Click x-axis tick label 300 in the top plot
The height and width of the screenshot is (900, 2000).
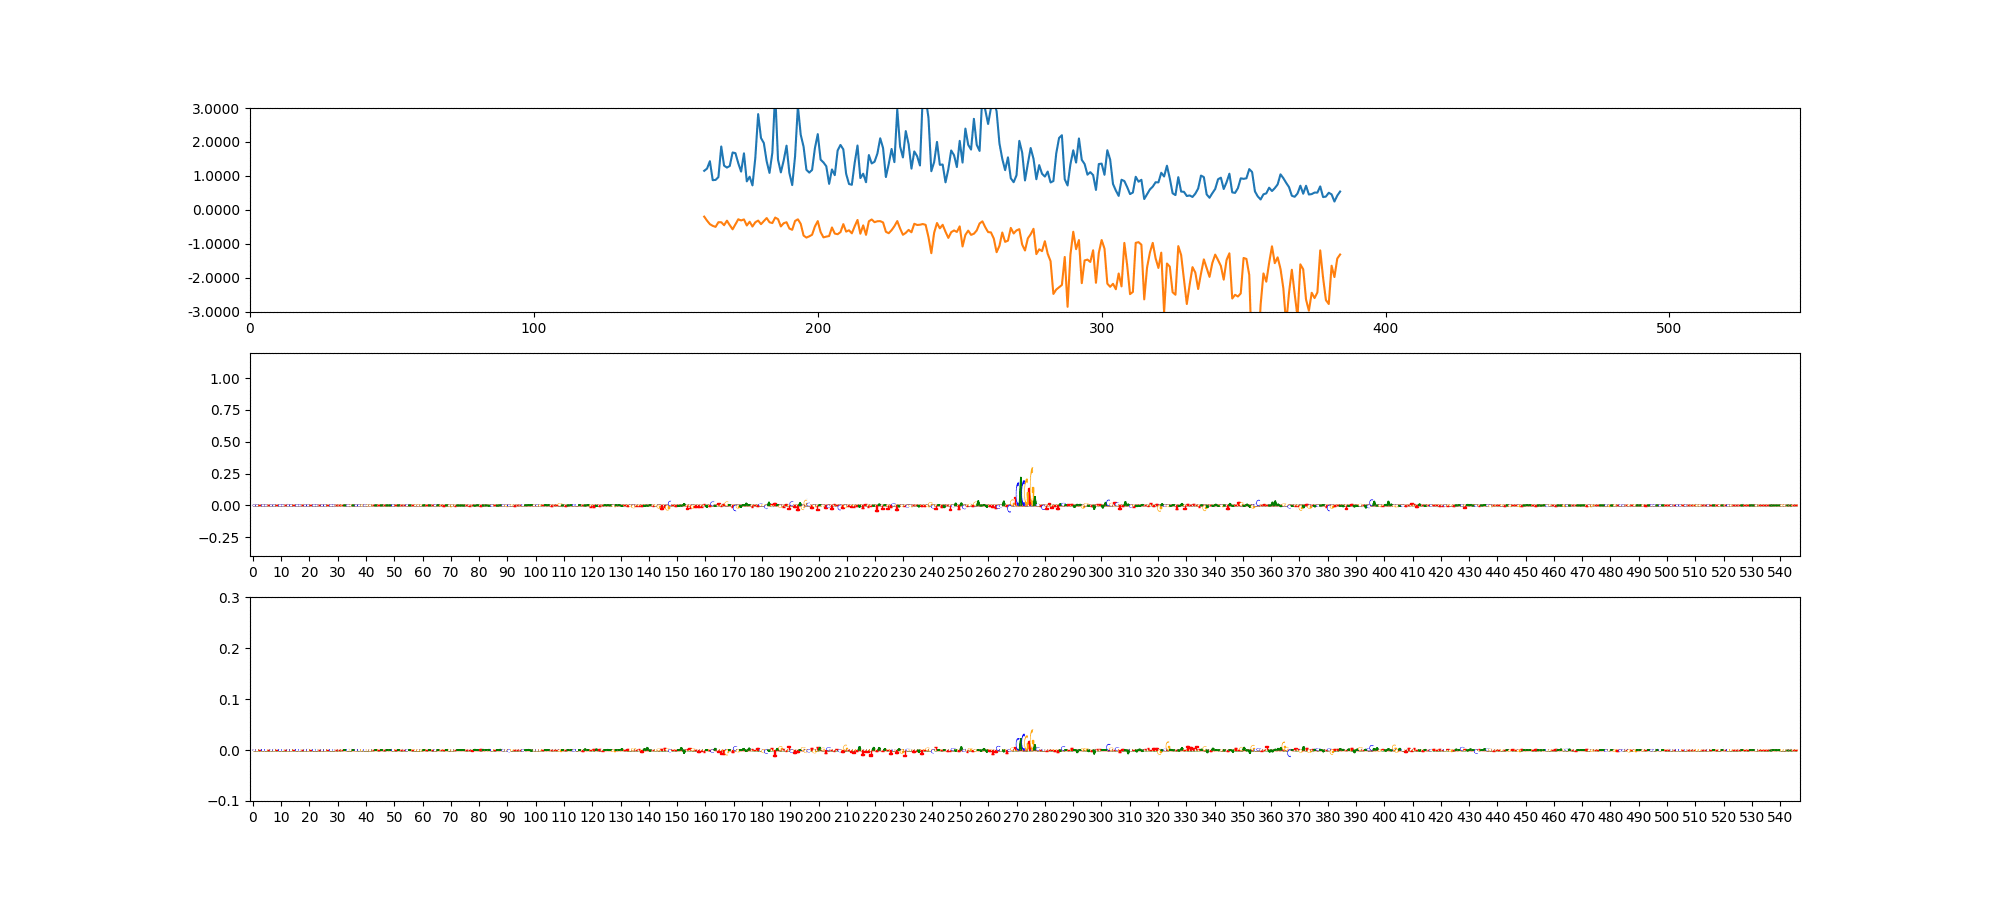coord(1101,327)
